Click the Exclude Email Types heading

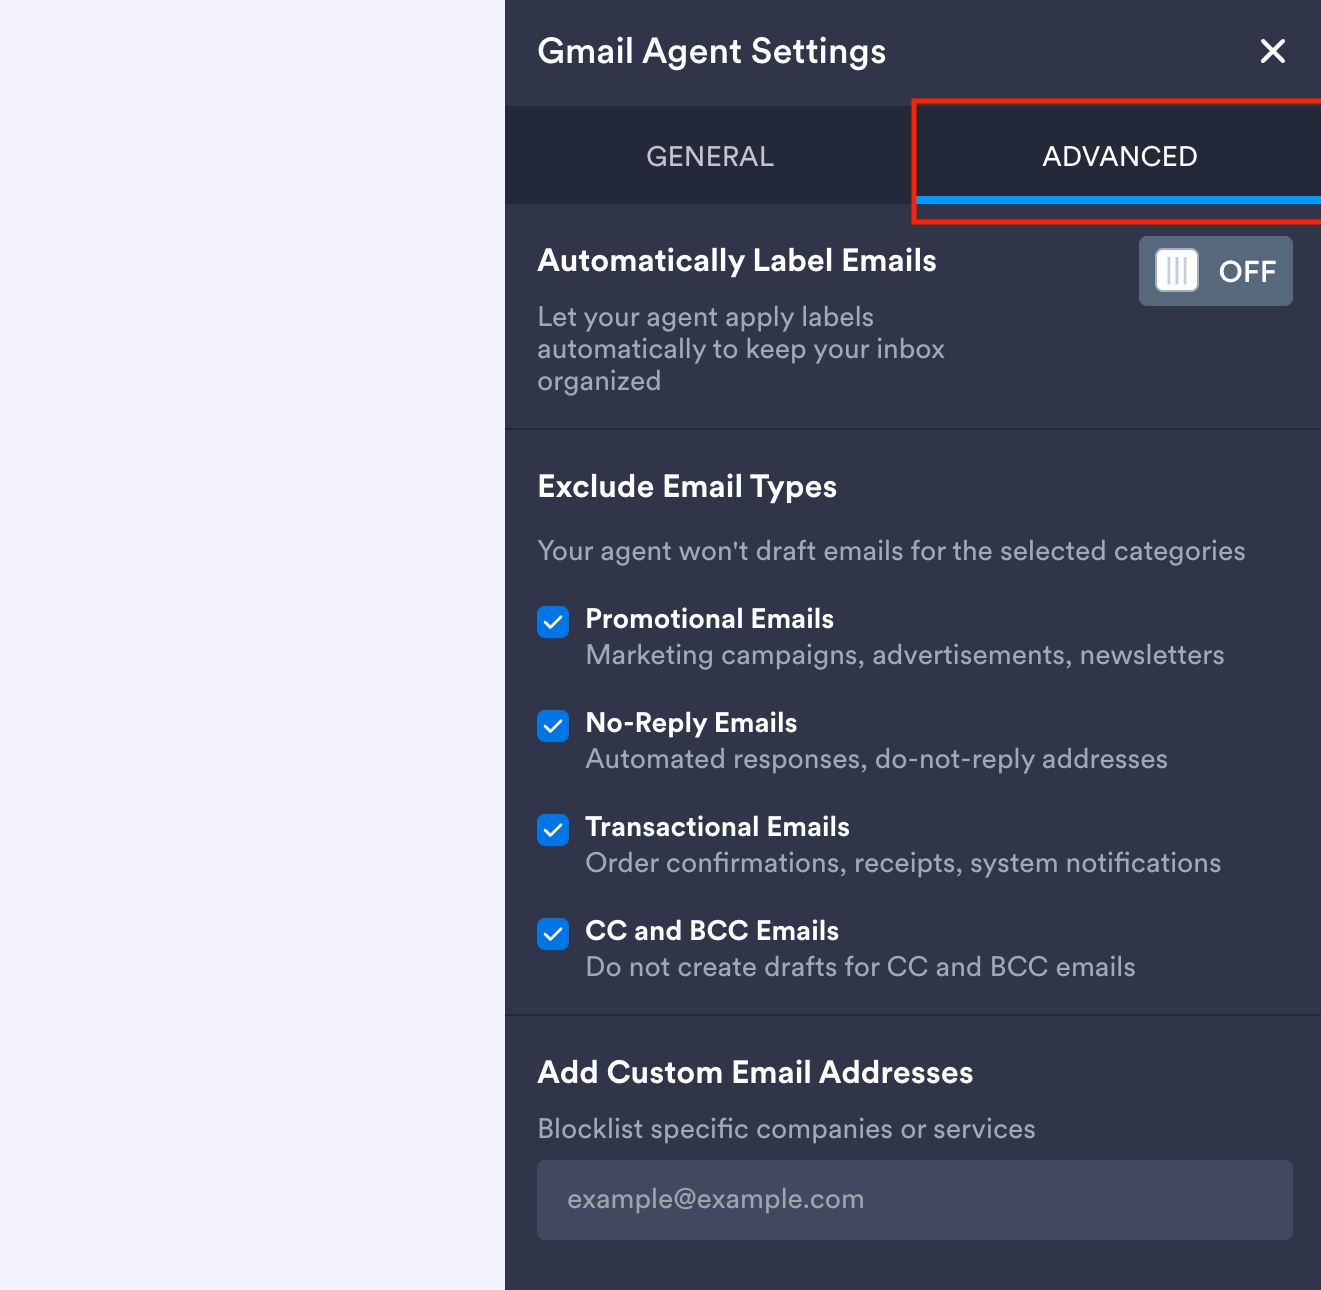pos(687,487)
